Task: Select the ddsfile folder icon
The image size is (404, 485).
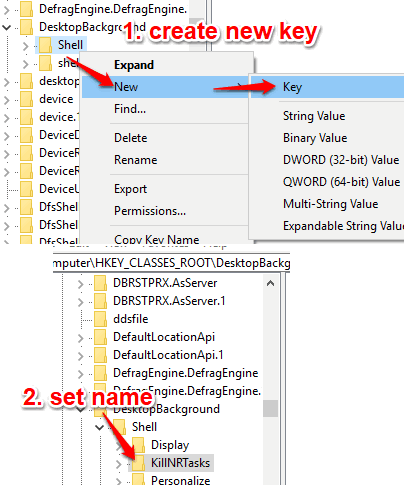Action: (x=100, y=319)
